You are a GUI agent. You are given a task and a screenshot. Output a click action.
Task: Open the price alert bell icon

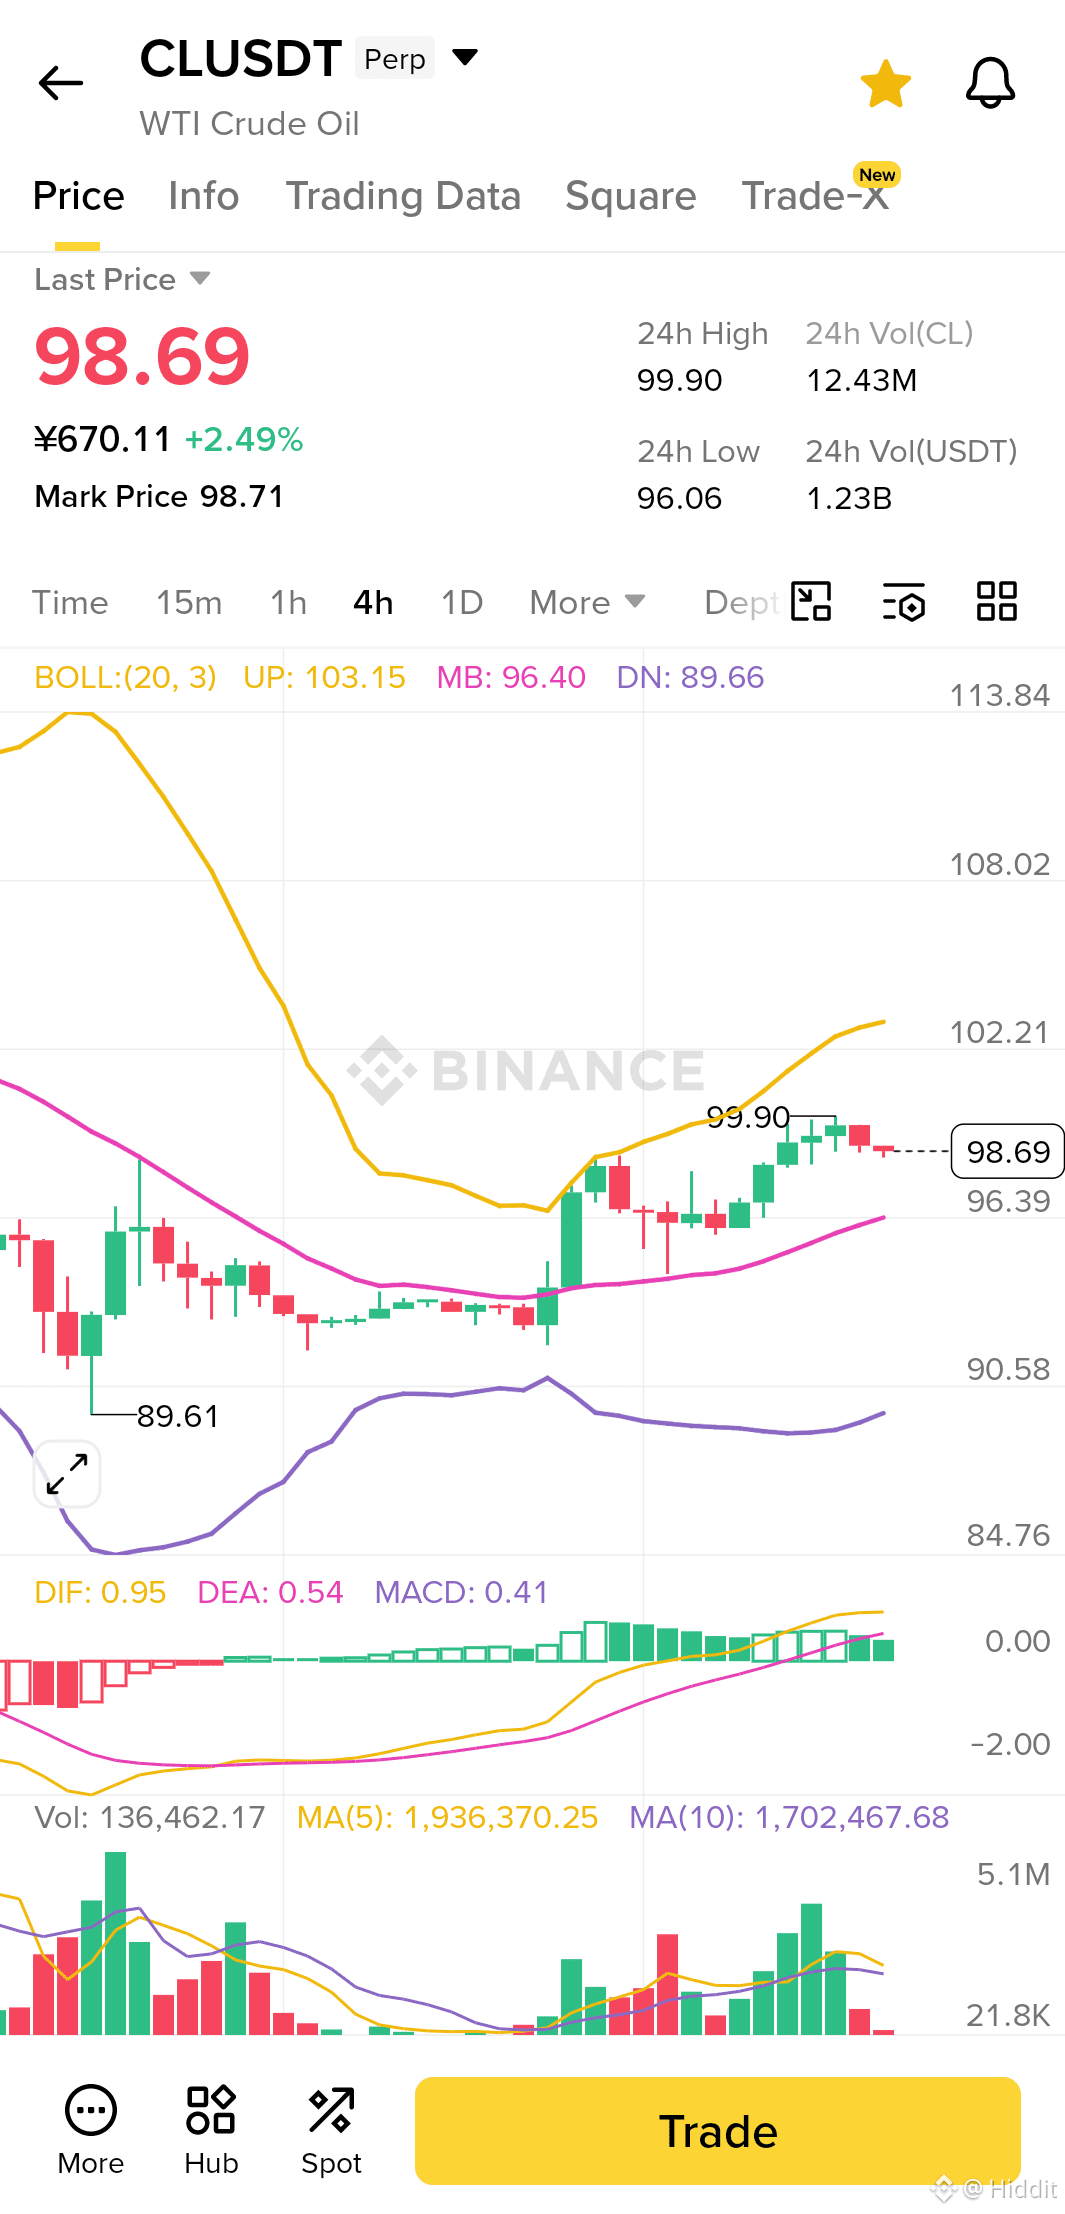click(990, 83)
